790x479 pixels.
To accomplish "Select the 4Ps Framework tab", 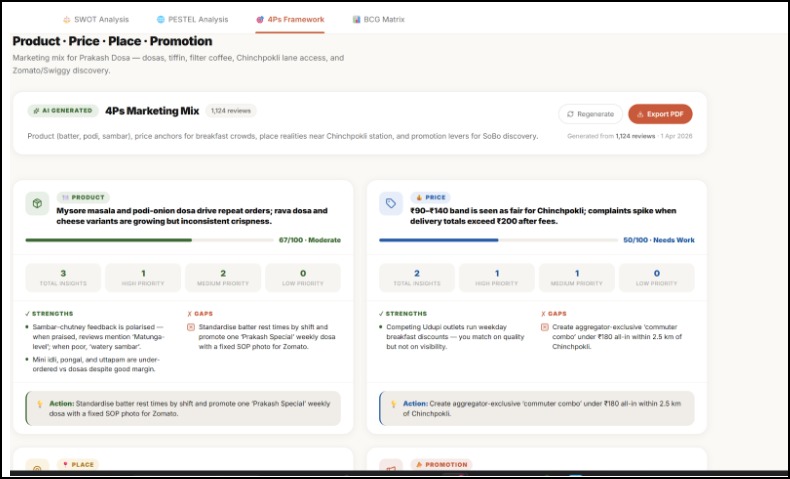I will tap(290, 20).
